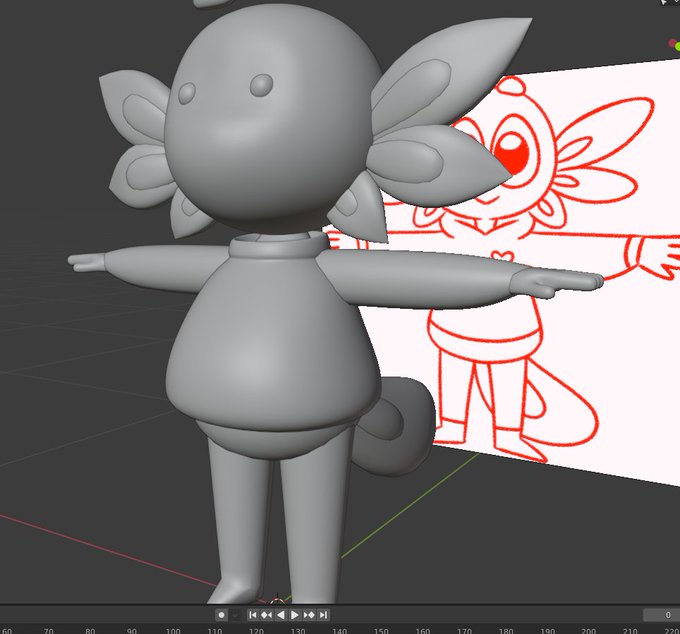Jump to the timeline start frame

click(253, 615)
